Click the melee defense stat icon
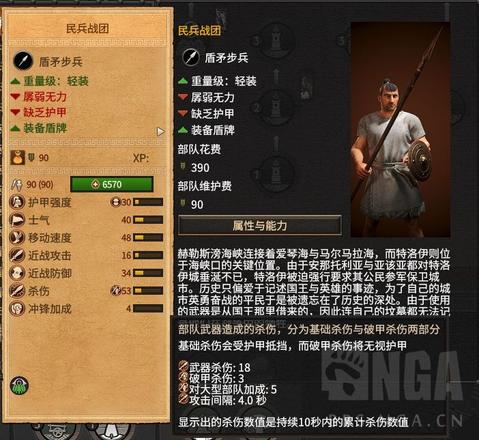The image size is (479, 440). 16,273
